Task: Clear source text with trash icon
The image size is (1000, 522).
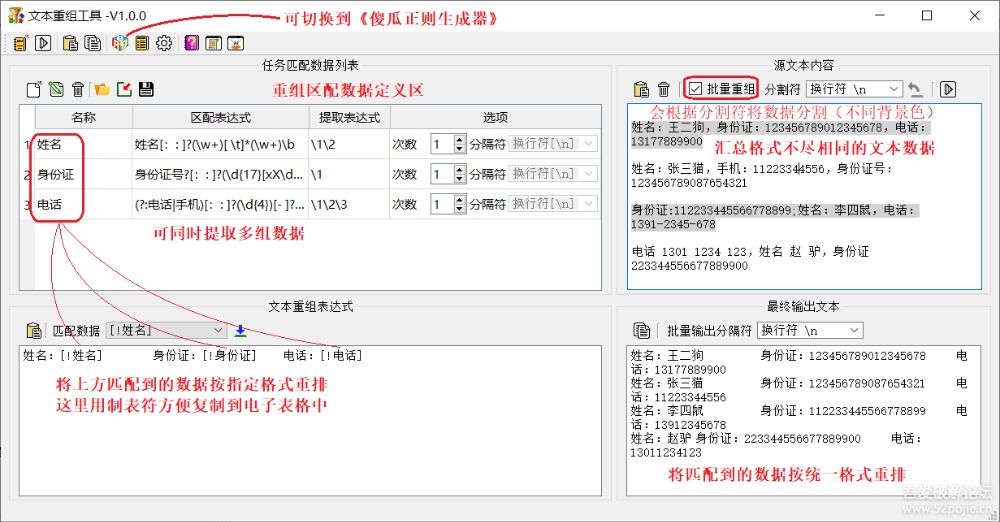Action: pos(664,89)
